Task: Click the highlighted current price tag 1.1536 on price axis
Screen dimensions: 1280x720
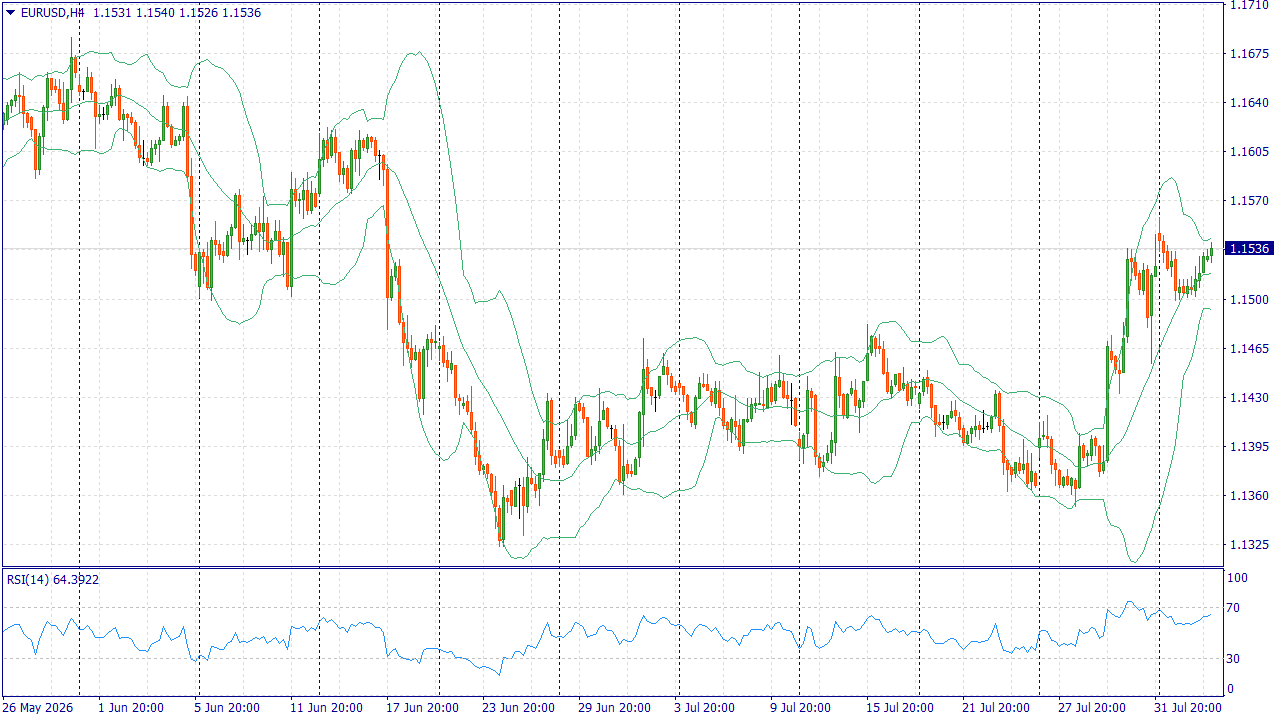Action: pyautogui.click(x=1249, y=248)
